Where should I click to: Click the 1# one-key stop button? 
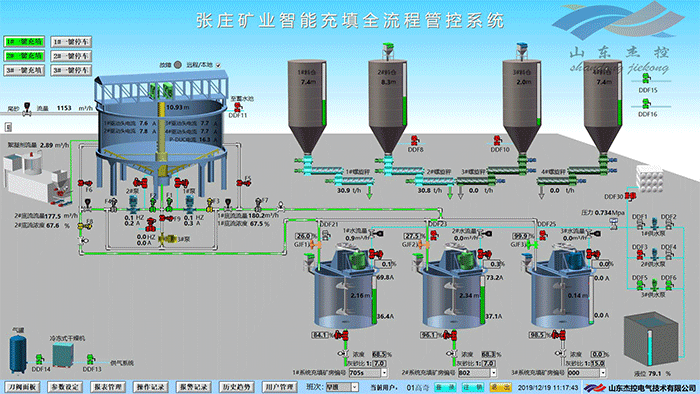point(71,41)
